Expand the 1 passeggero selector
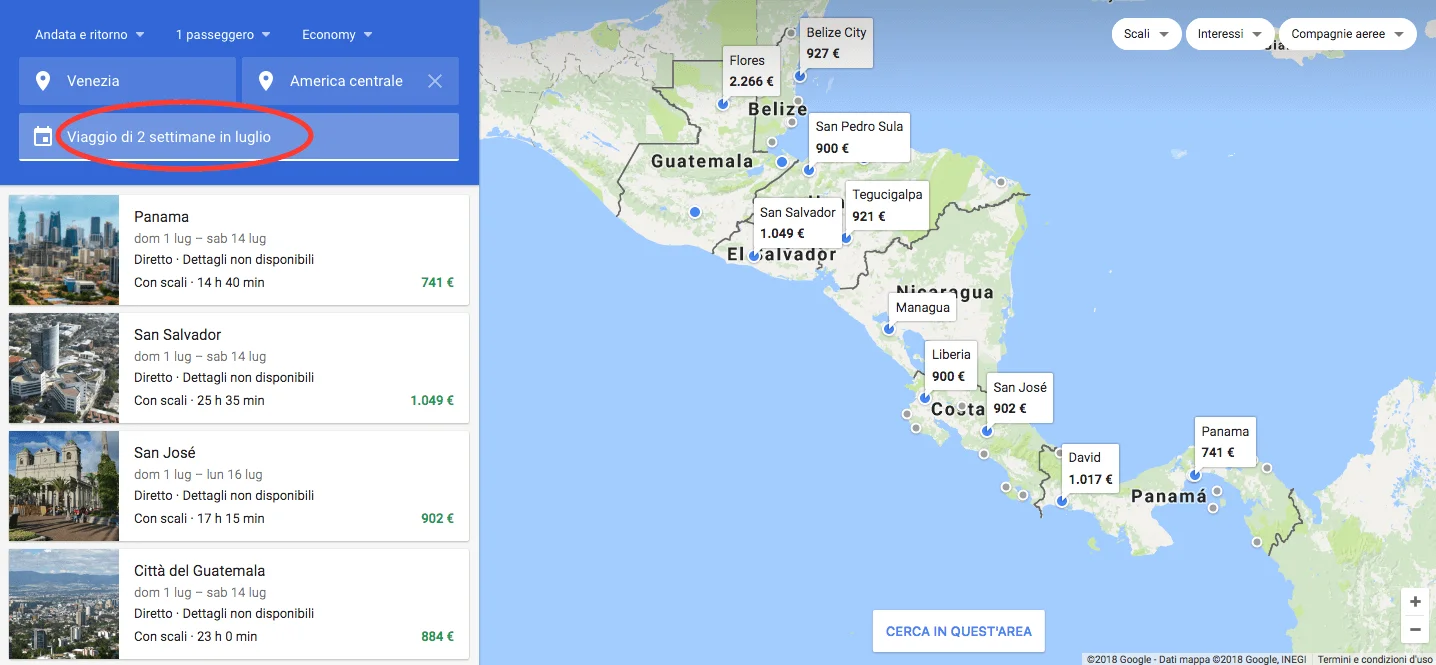 223,35
